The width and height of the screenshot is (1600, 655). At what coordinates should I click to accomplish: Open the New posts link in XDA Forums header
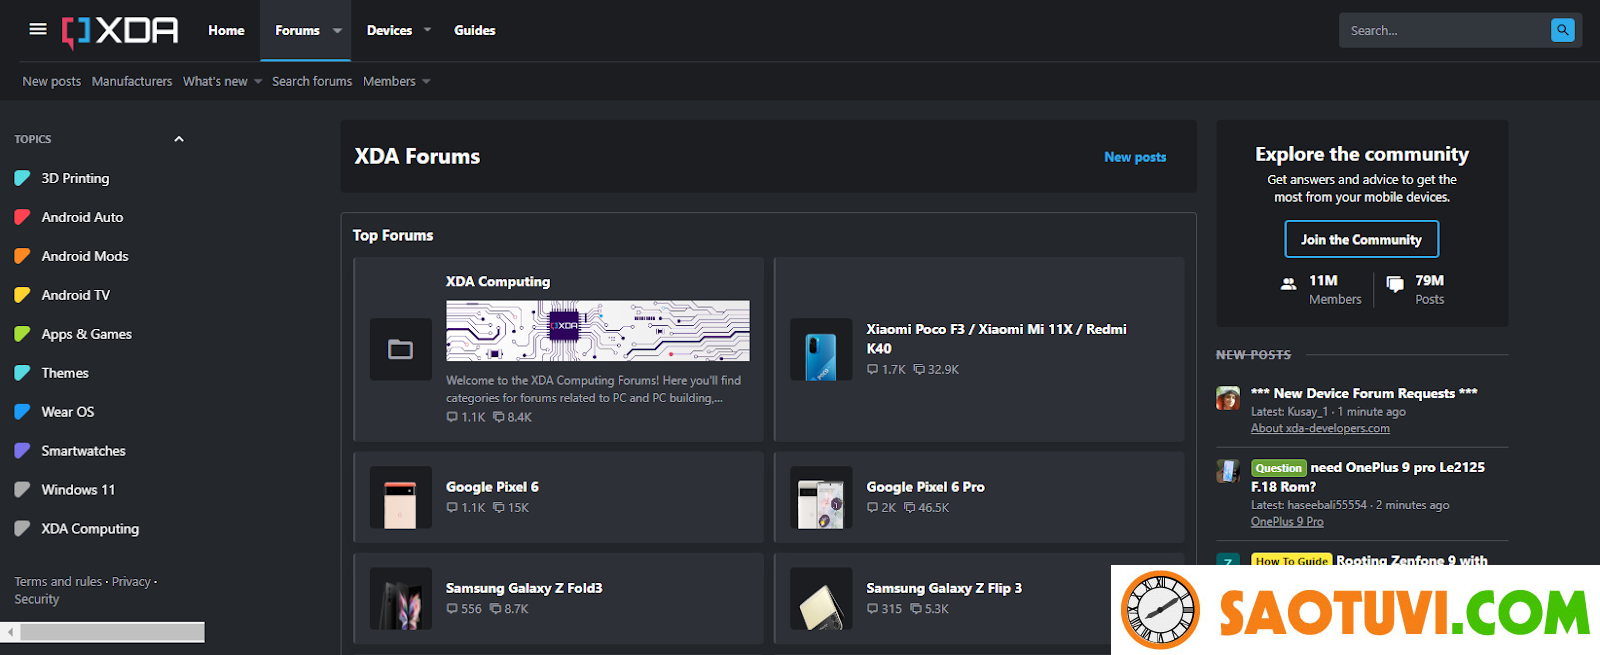coord(1134,157)
